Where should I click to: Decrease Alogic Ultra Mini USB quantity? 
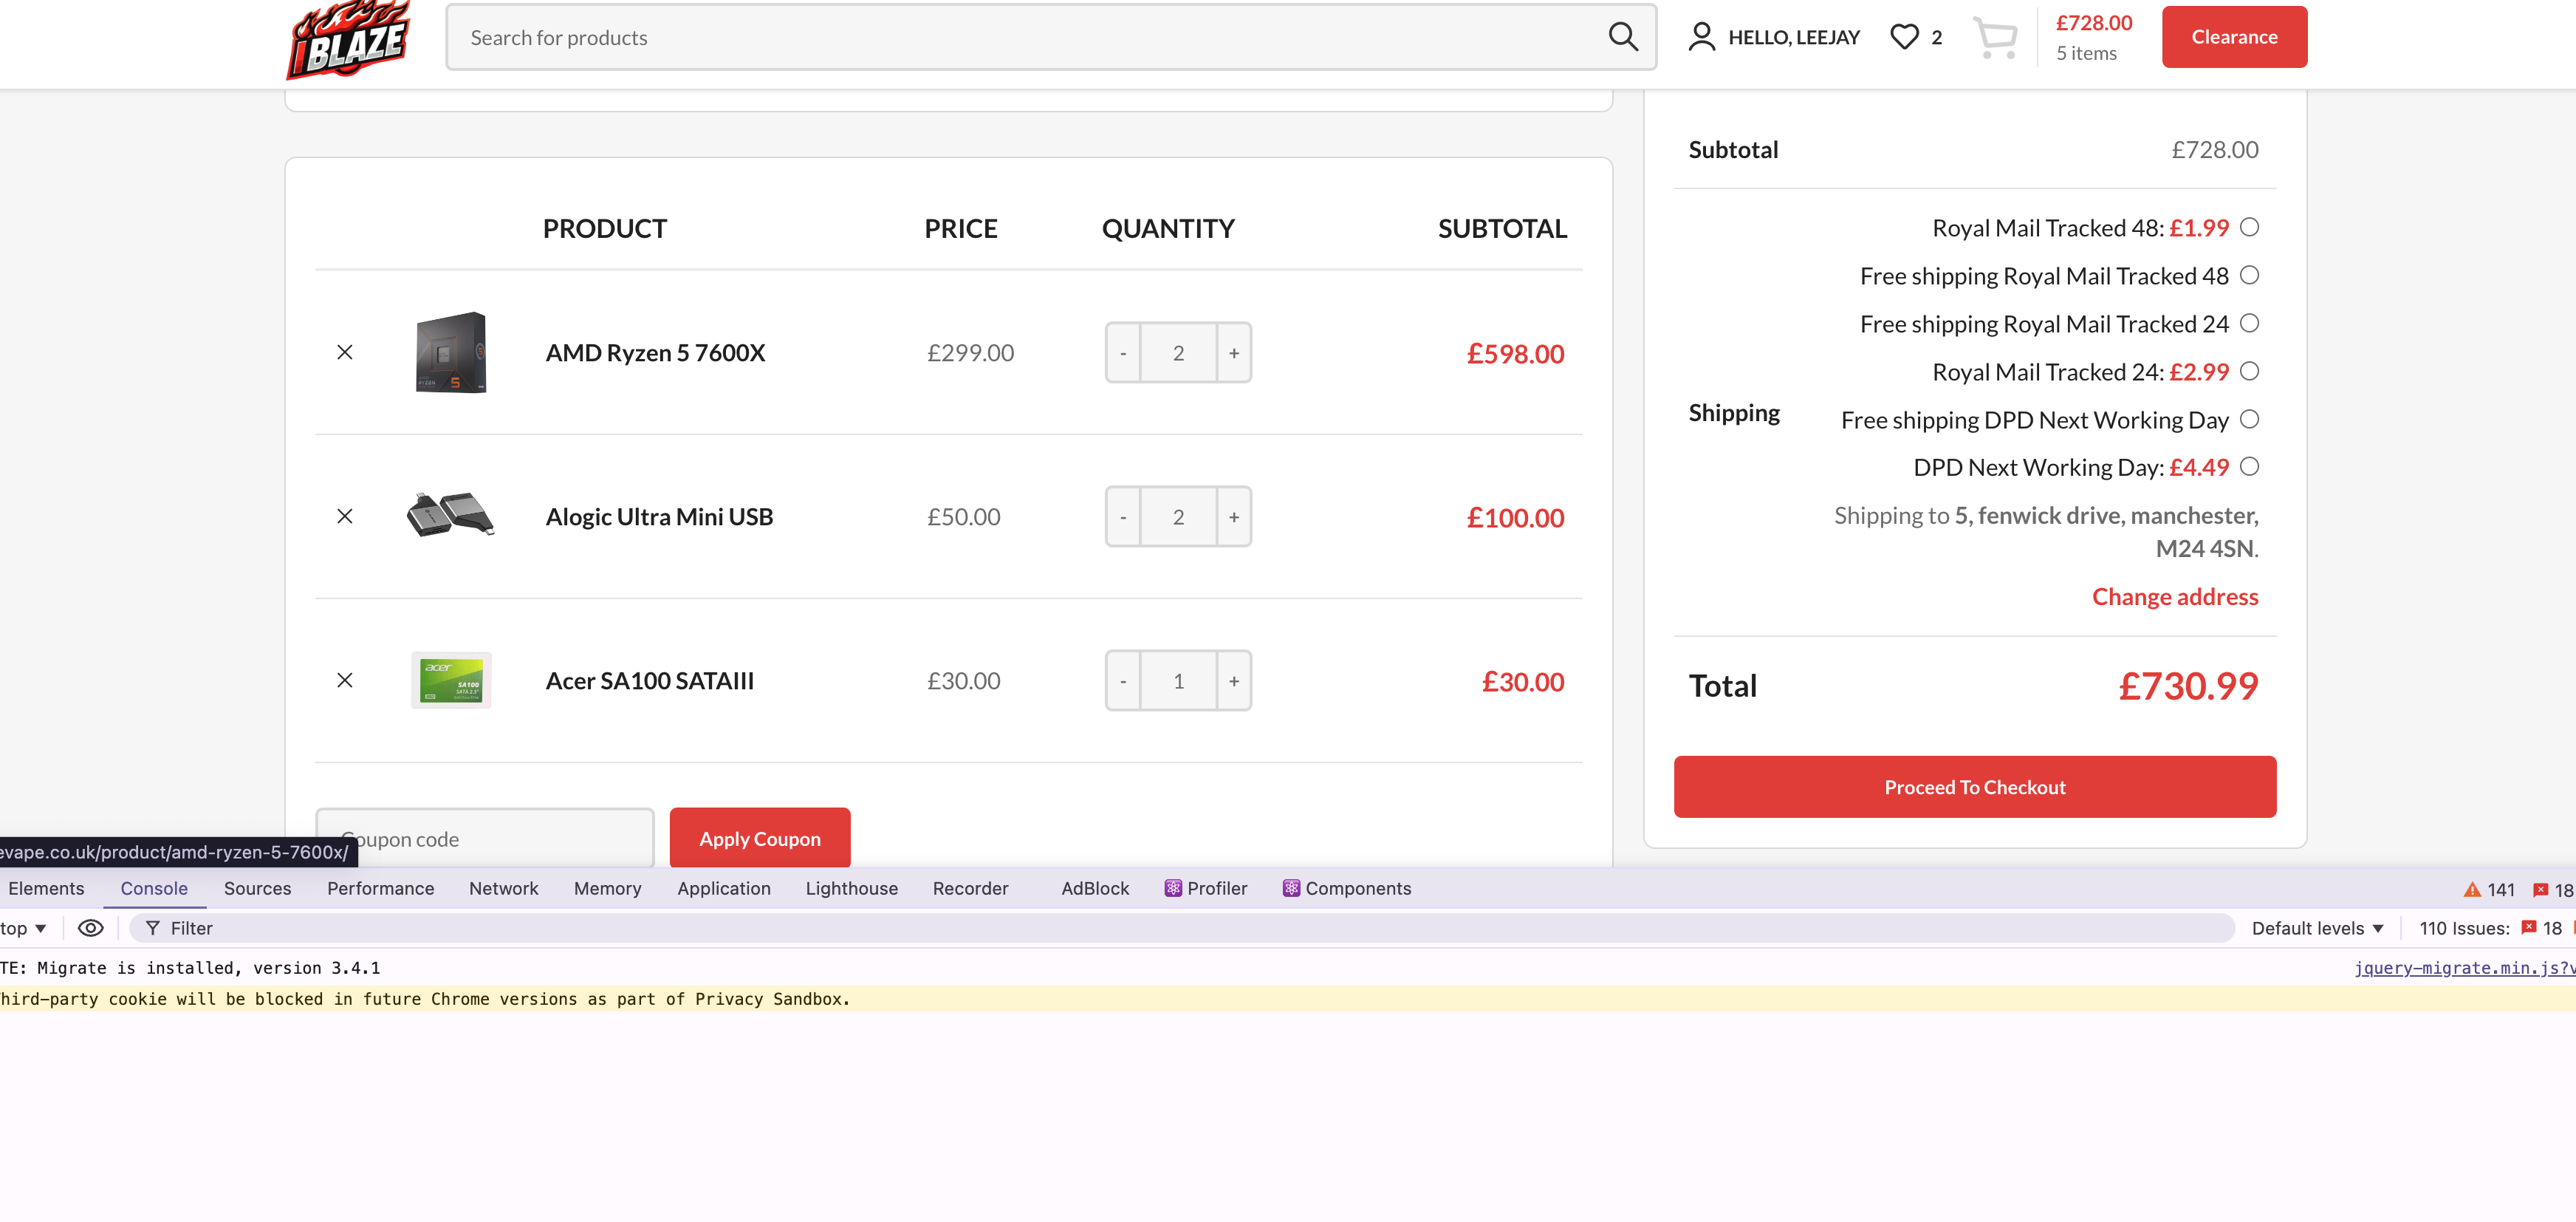[x=1123, y=517]
